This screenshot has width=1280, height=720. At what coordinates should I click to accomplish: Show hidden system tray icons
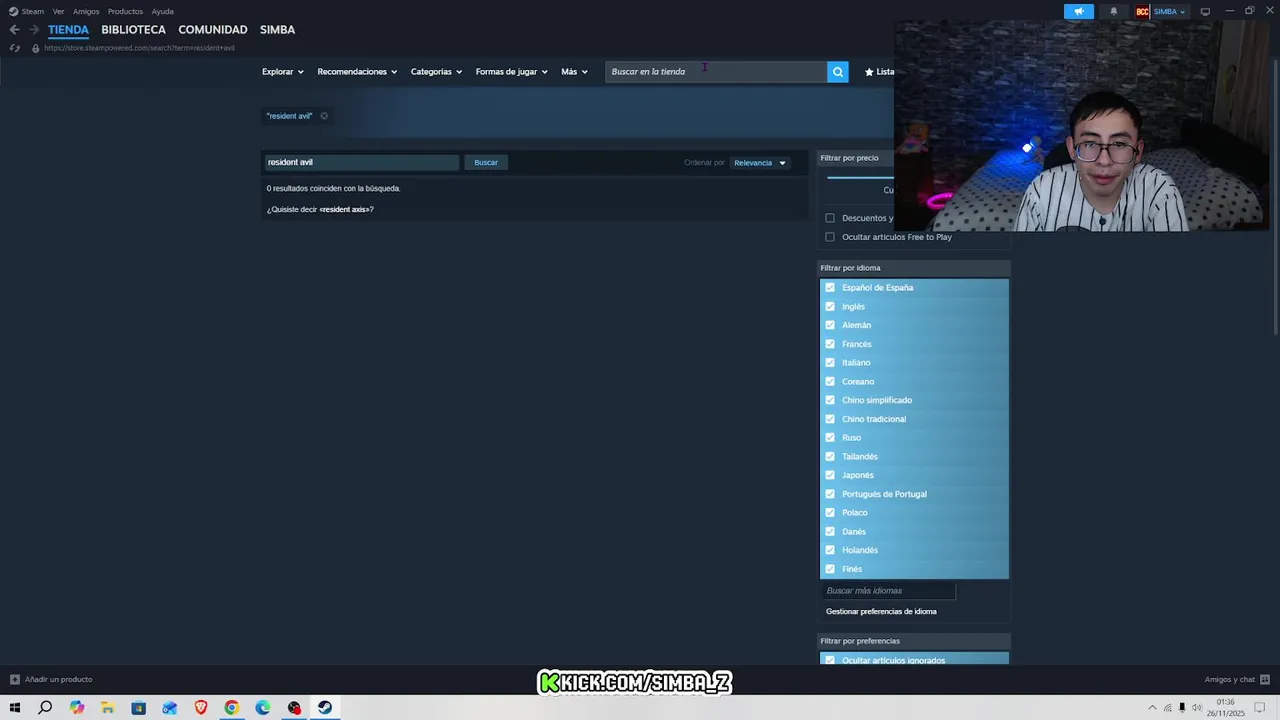[x=1152, y=708]
